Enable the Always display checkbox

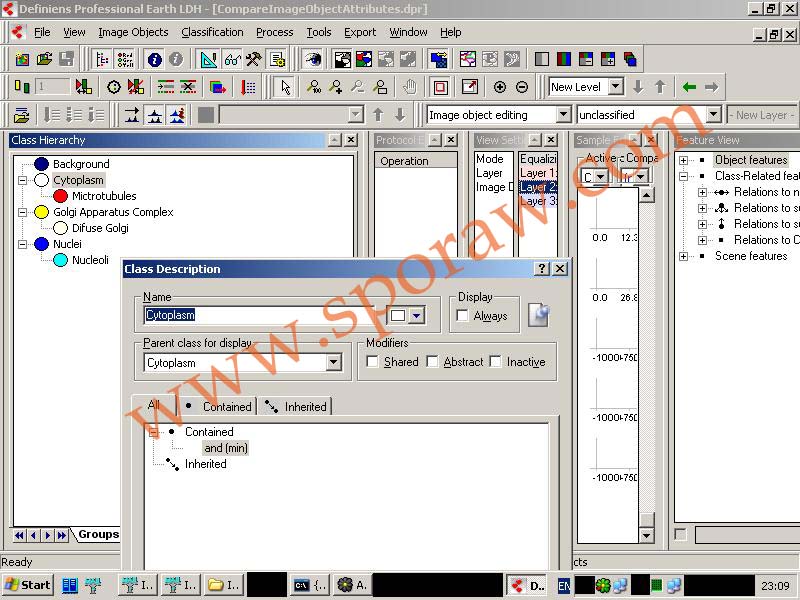(462, 316)
